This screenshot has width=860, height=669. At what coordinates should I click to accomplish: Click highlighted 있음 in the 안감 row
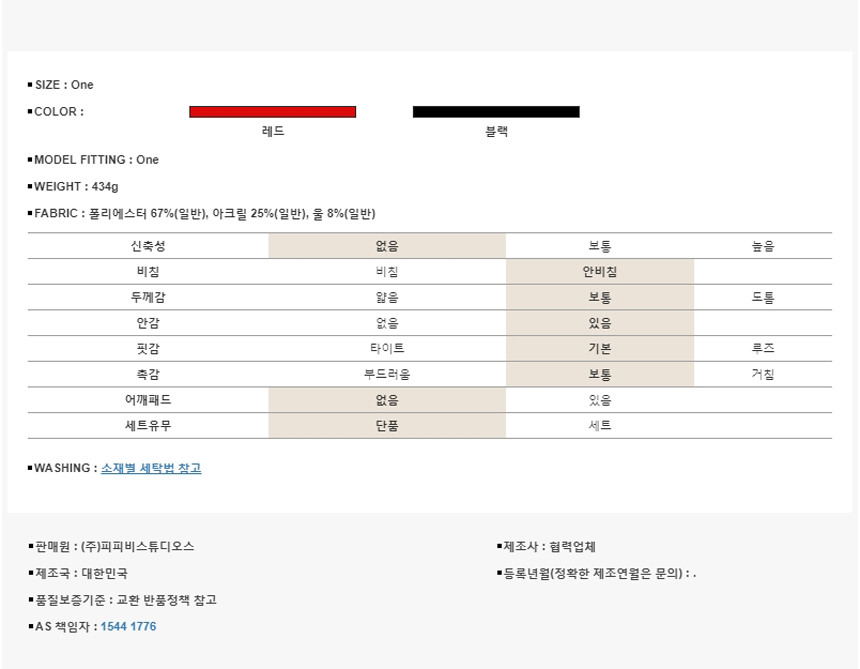[600, 323]
